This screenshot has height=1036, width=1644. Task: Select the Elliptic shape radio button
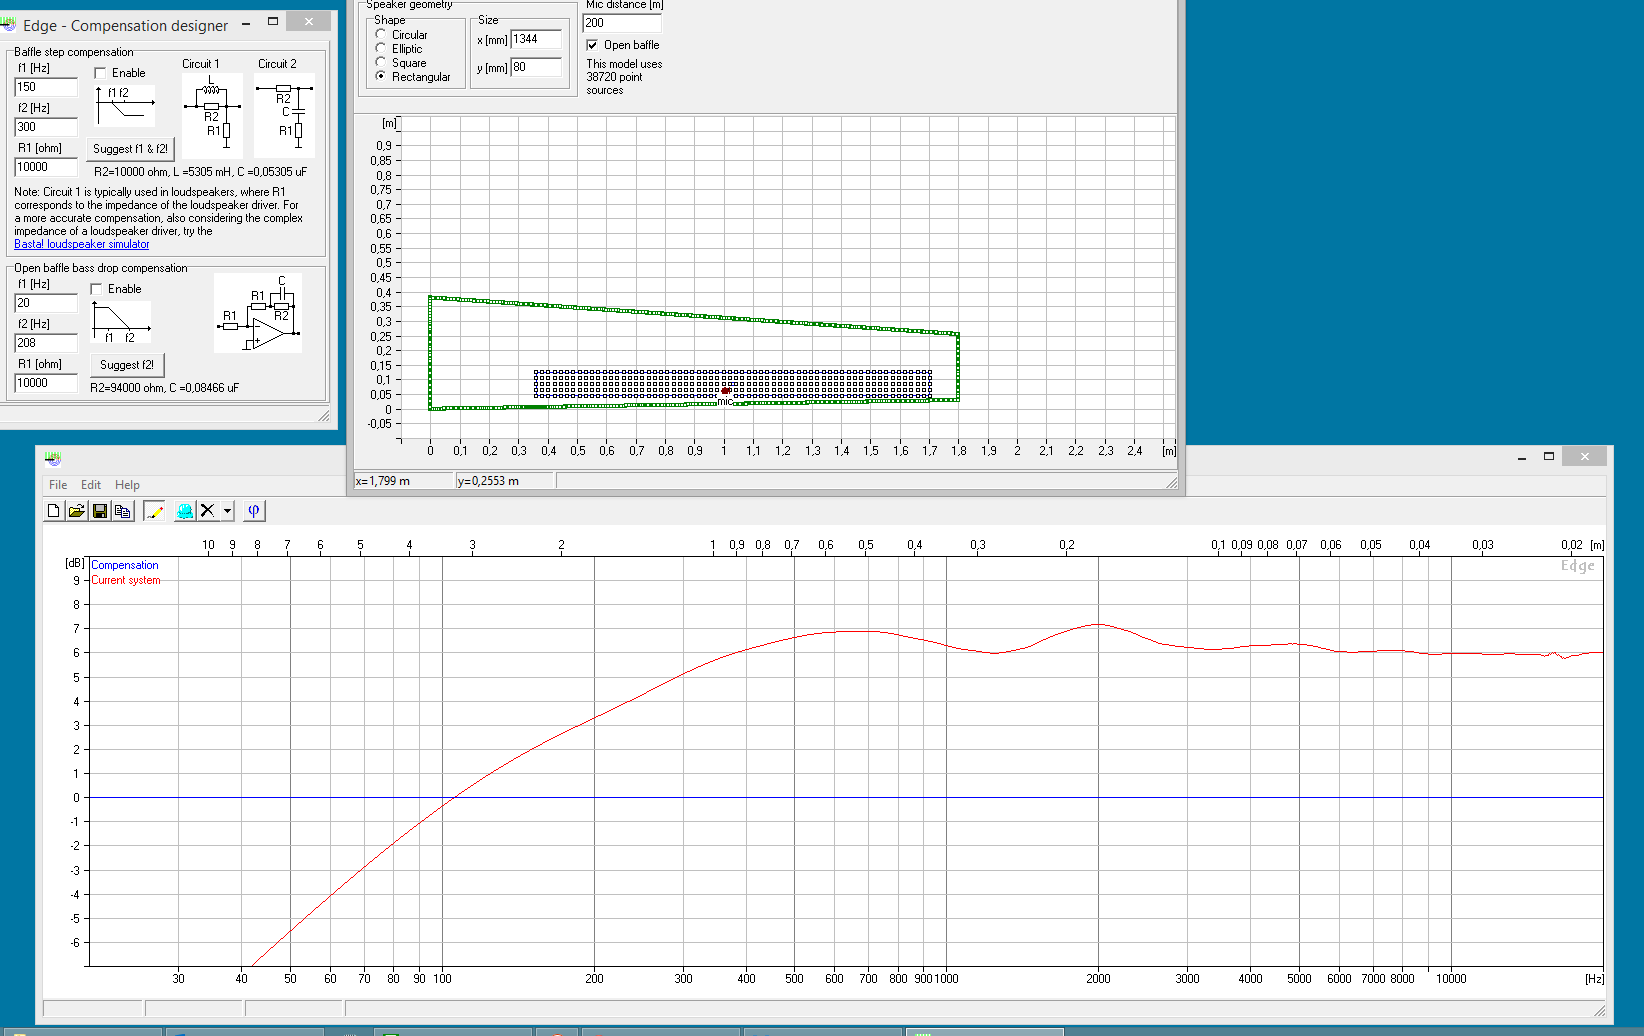click(381, 48)
